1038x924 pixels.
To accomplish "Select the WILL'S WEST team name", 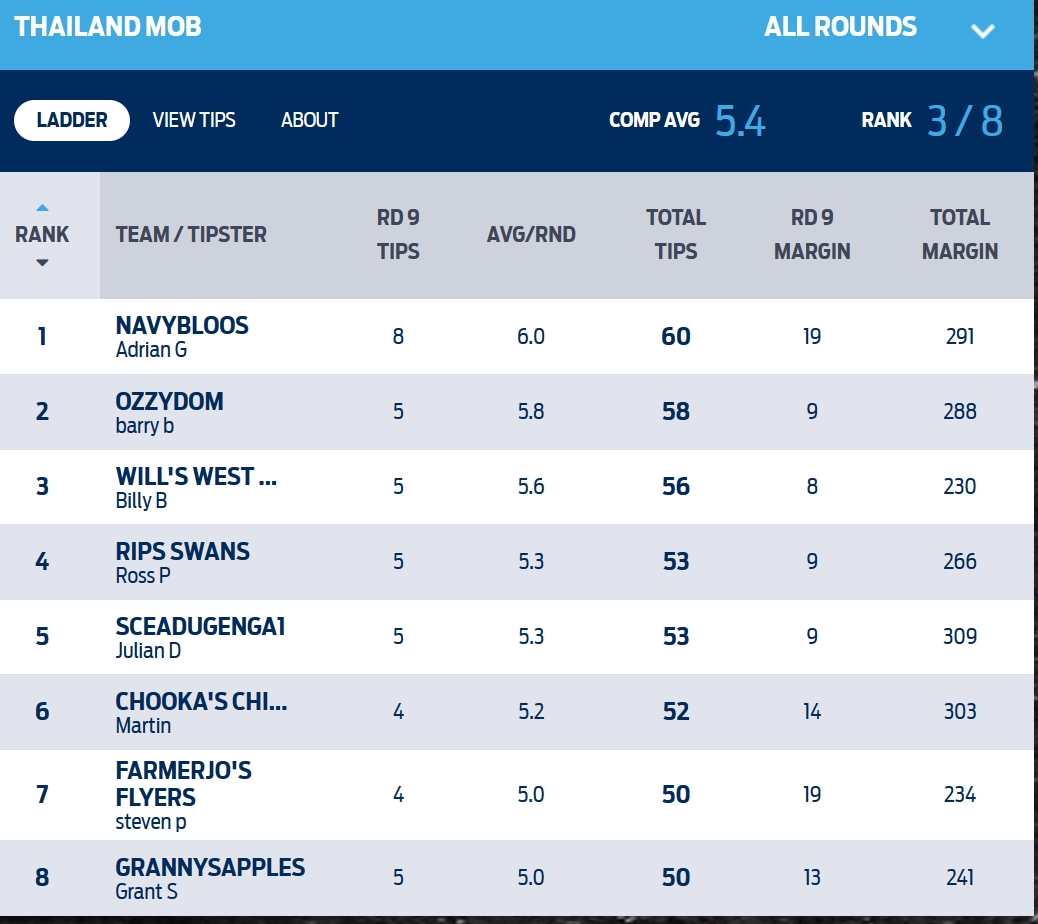I will [x=196, y=477].
